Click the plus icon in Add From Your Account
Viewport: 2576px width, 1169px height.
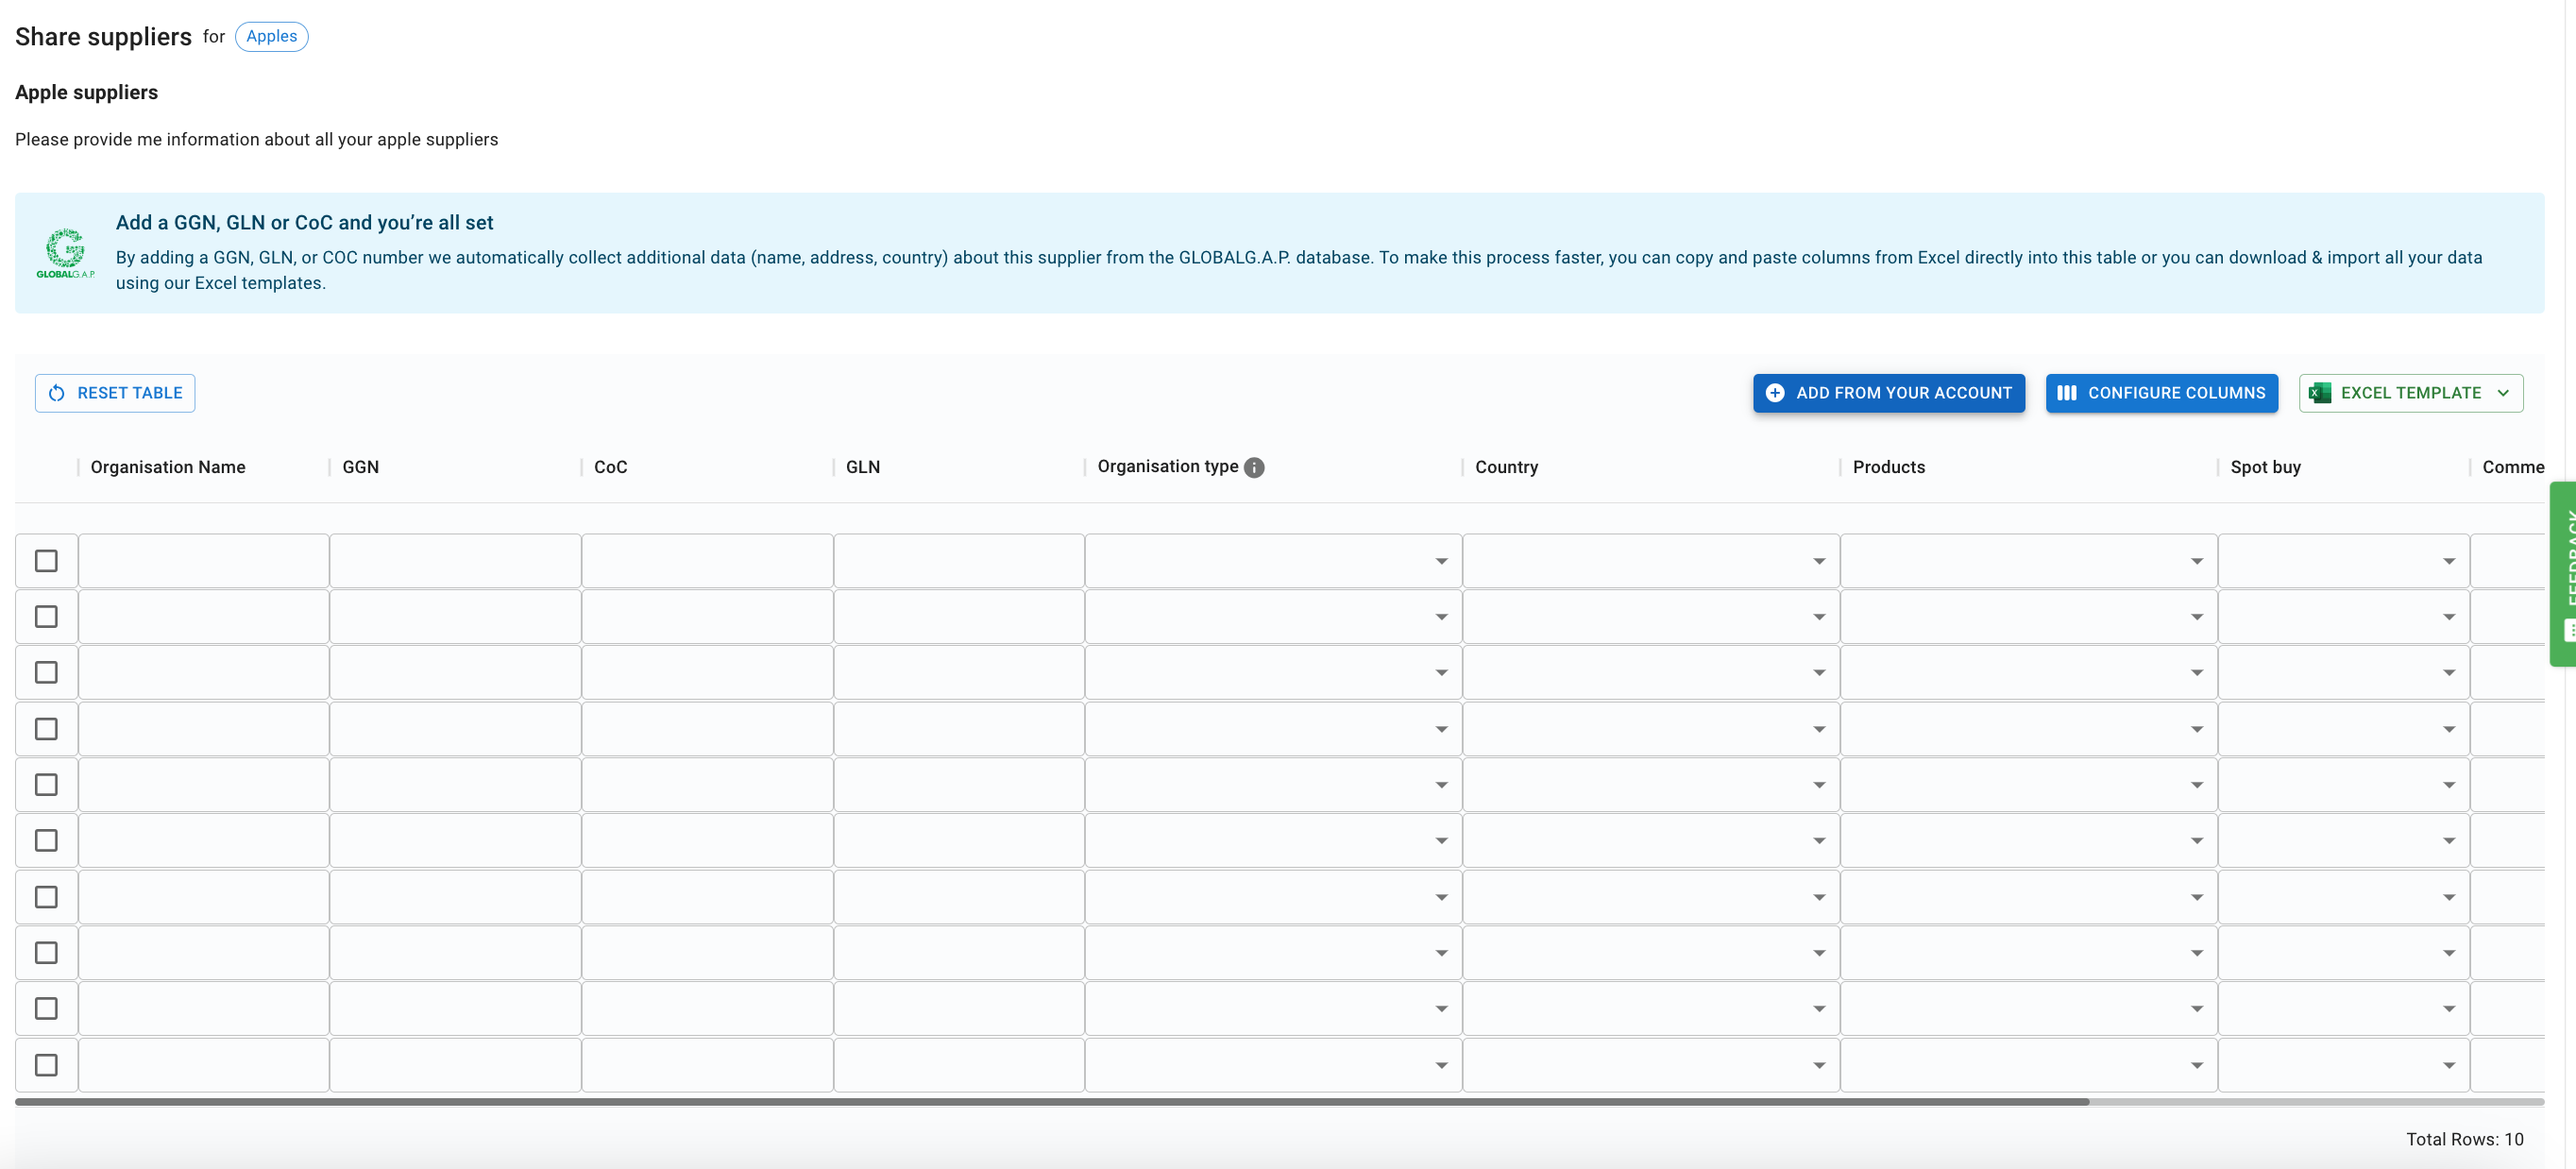coord(1775,393)
